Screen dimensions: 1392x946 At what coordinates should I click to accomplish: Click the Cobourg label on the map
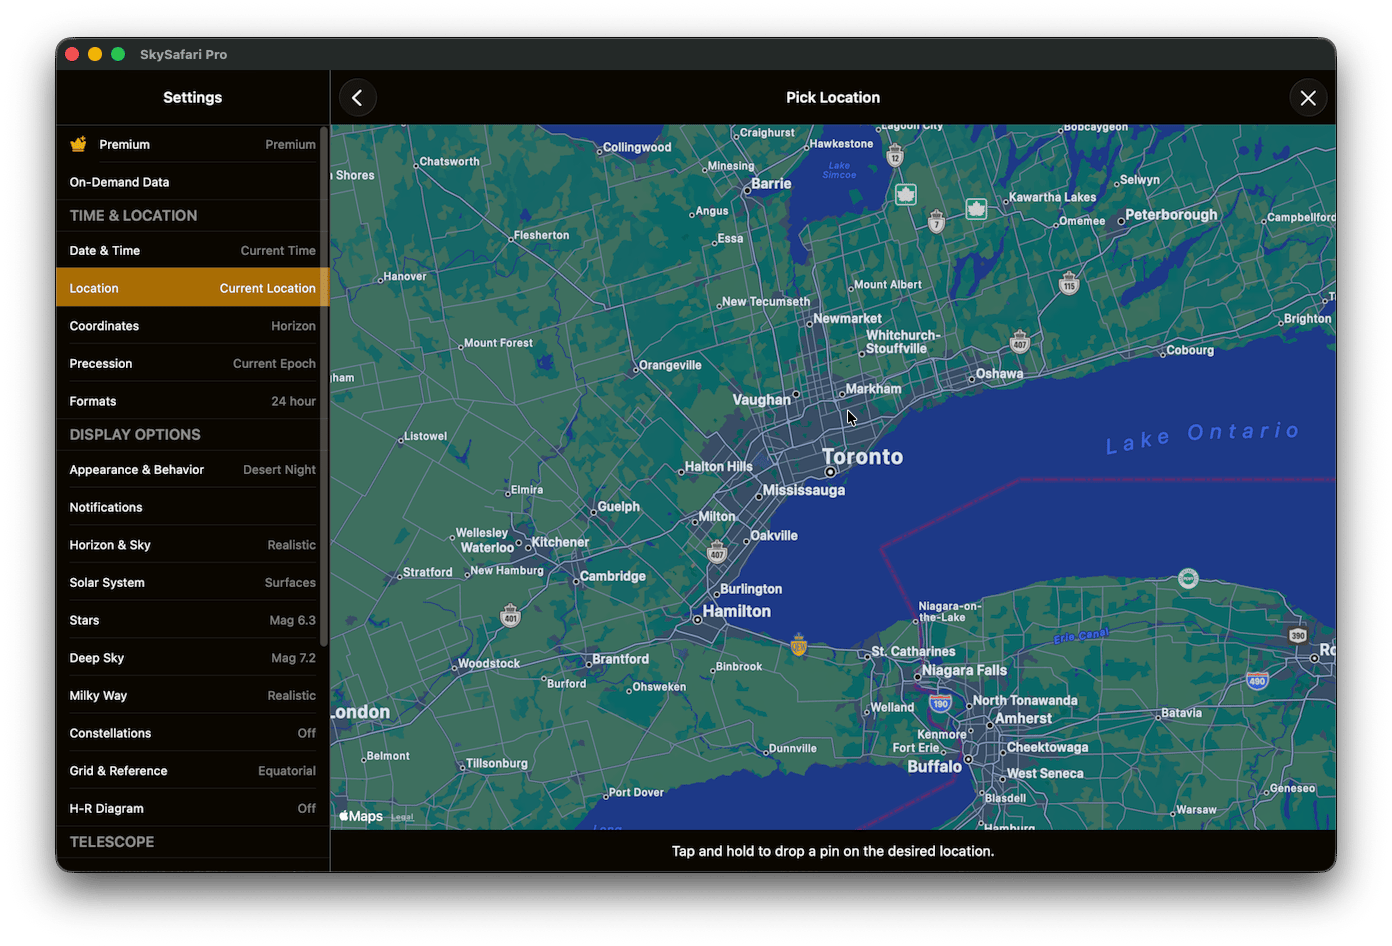[x=1190, y=350]
